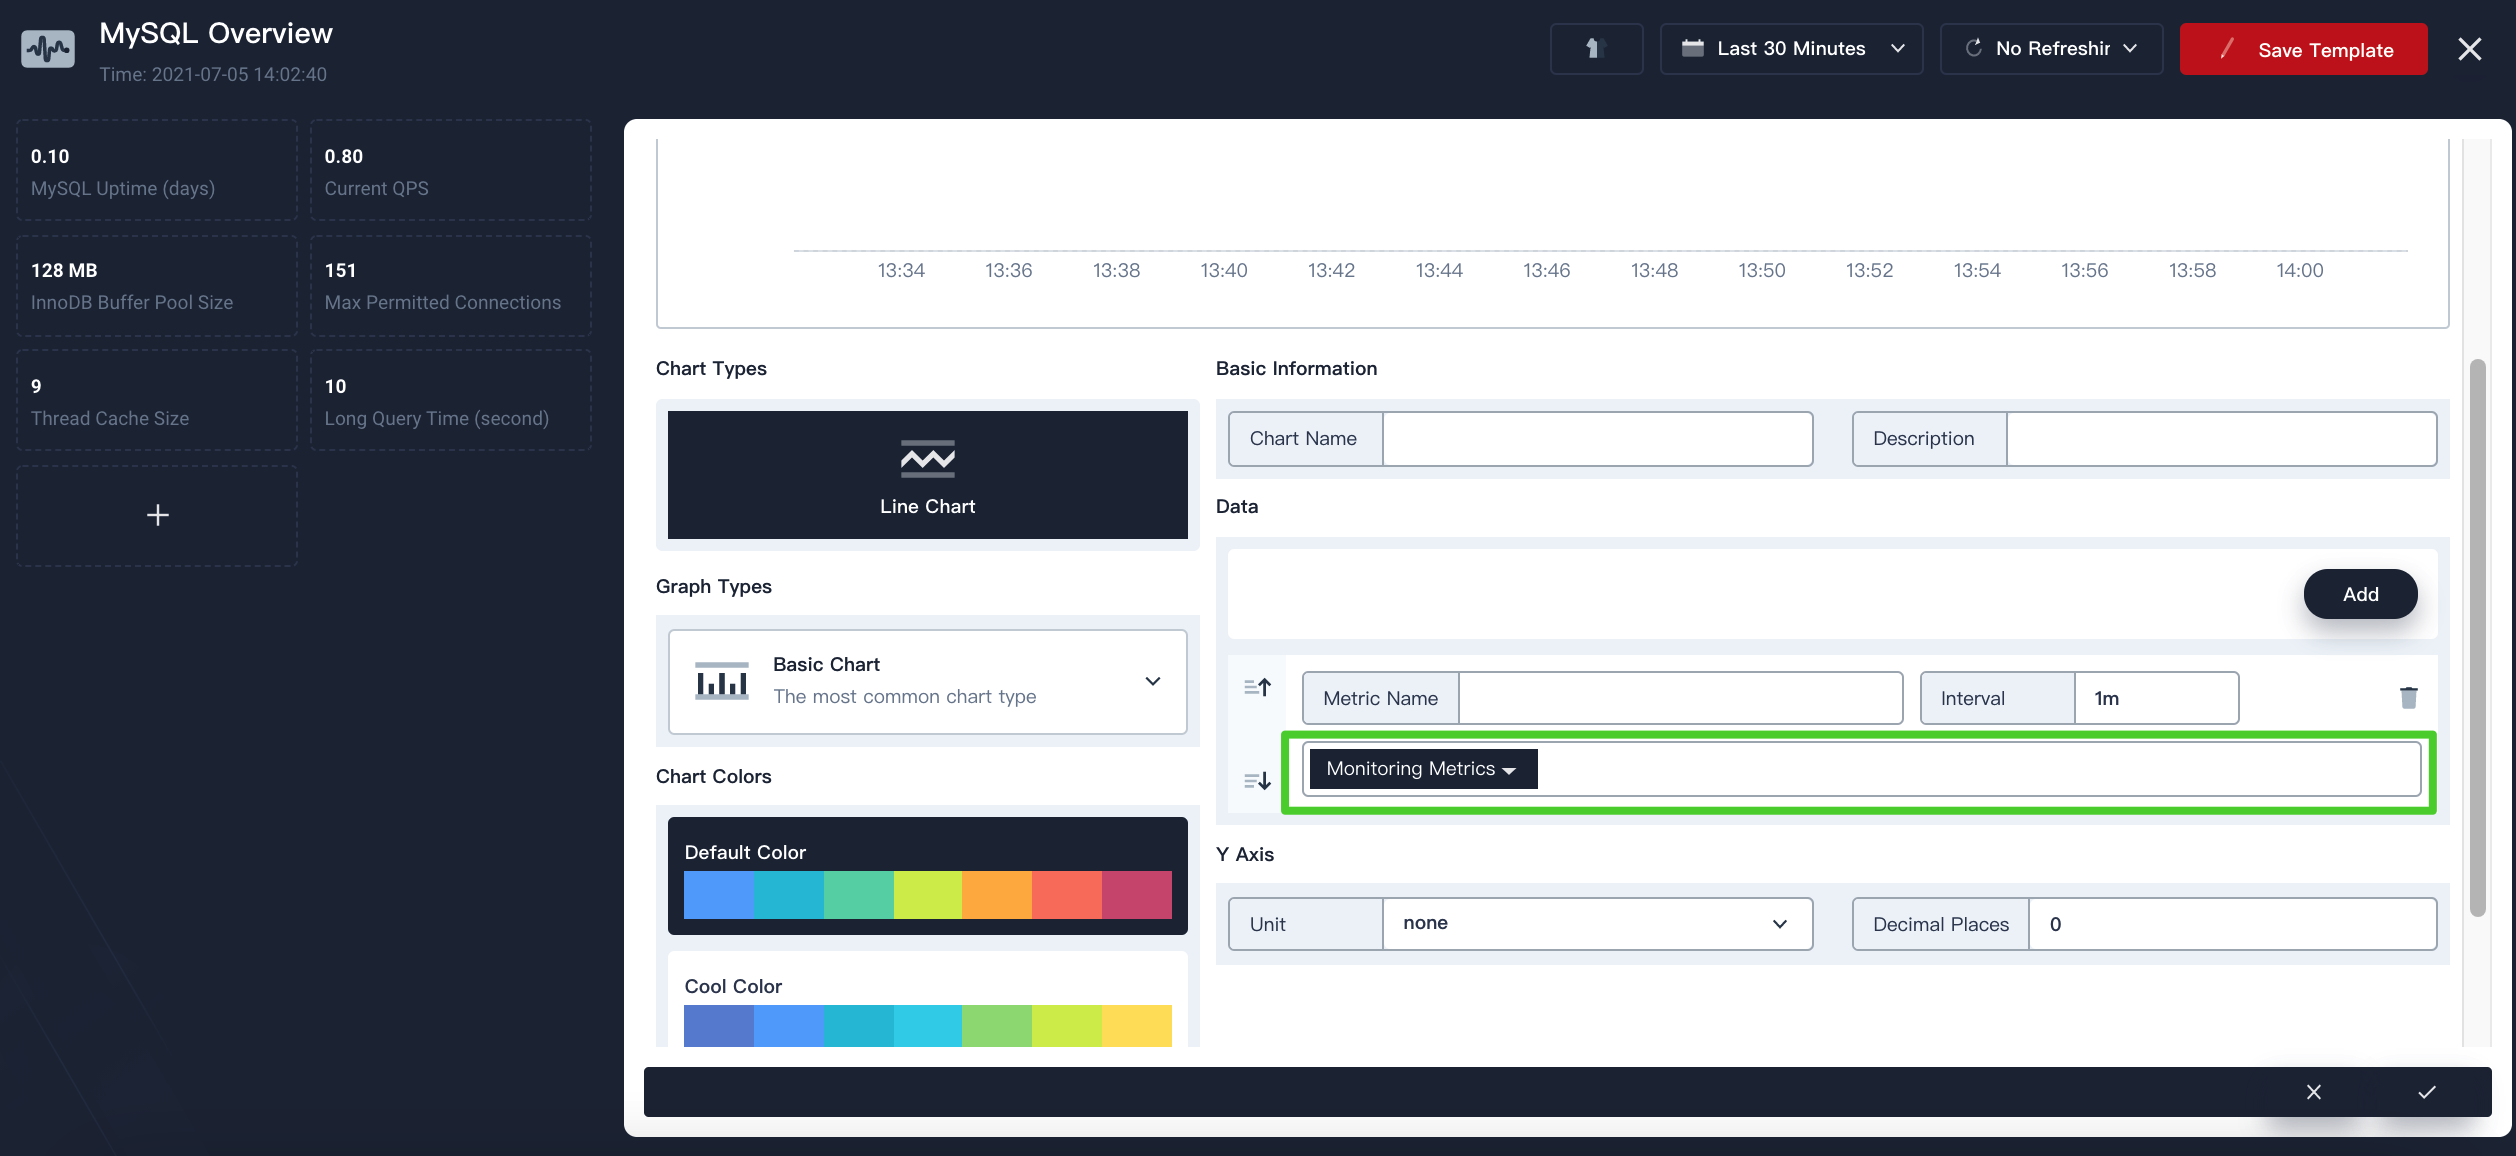
Task: Click the Chart Name input field
Action: point(1597,438)
